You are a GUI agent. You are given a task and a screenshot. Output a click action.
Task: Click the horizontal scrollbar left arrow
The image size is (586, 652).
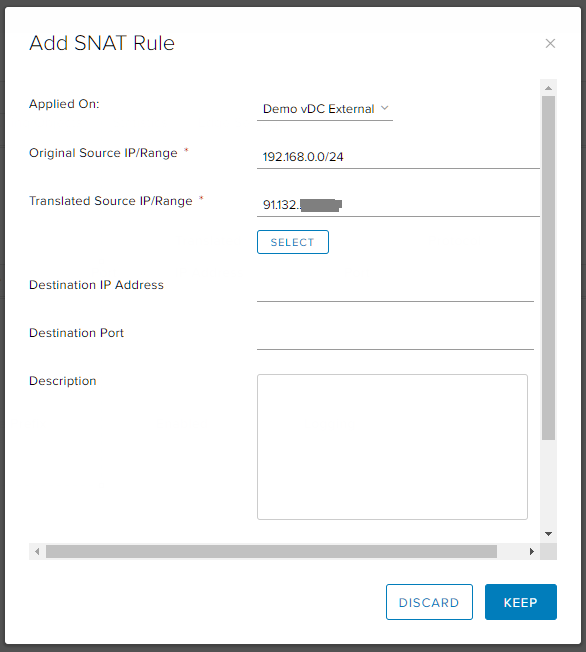coord(37,551)
